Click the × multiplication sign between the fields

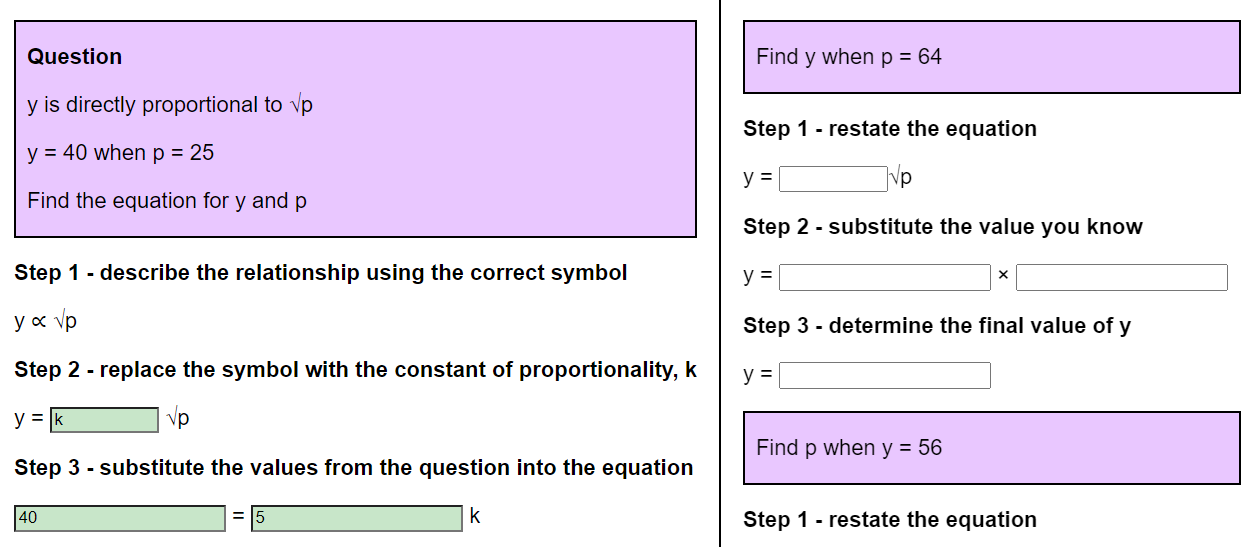point(1003,278)
